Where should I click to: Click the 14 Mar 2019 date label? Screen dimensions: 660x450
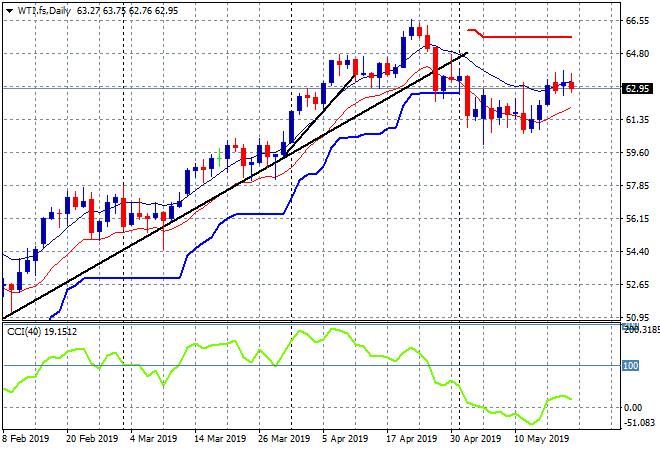click(220, 439)
